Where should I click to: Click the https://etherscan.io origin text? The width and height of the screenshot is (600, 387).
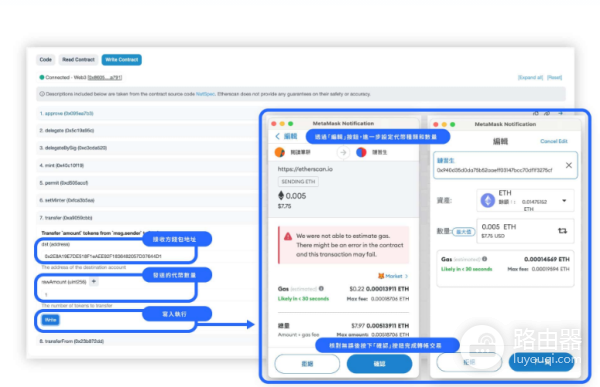pyautogui.click(x=305, y=169)
